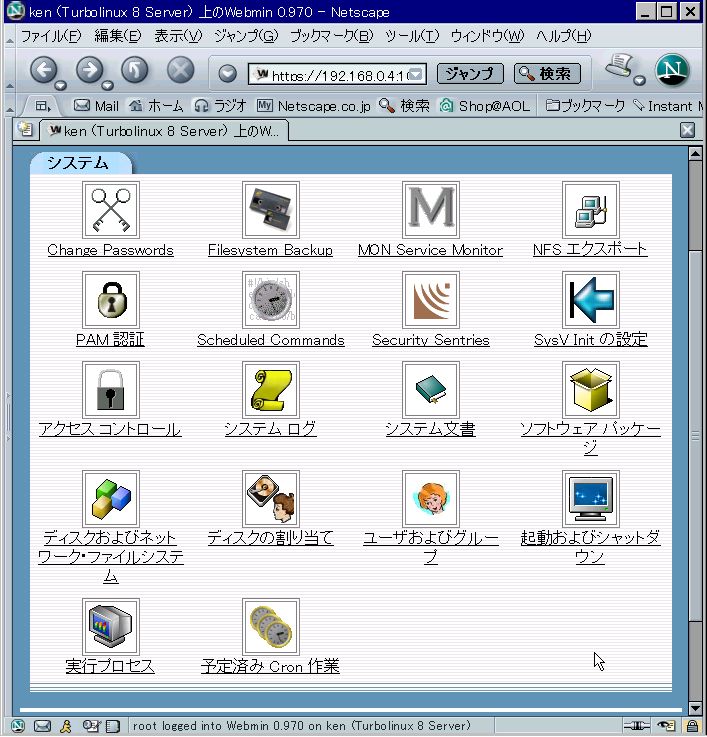
Task: Toggle the online/offline connection icon in the status bar
Action: click(637, 726)
